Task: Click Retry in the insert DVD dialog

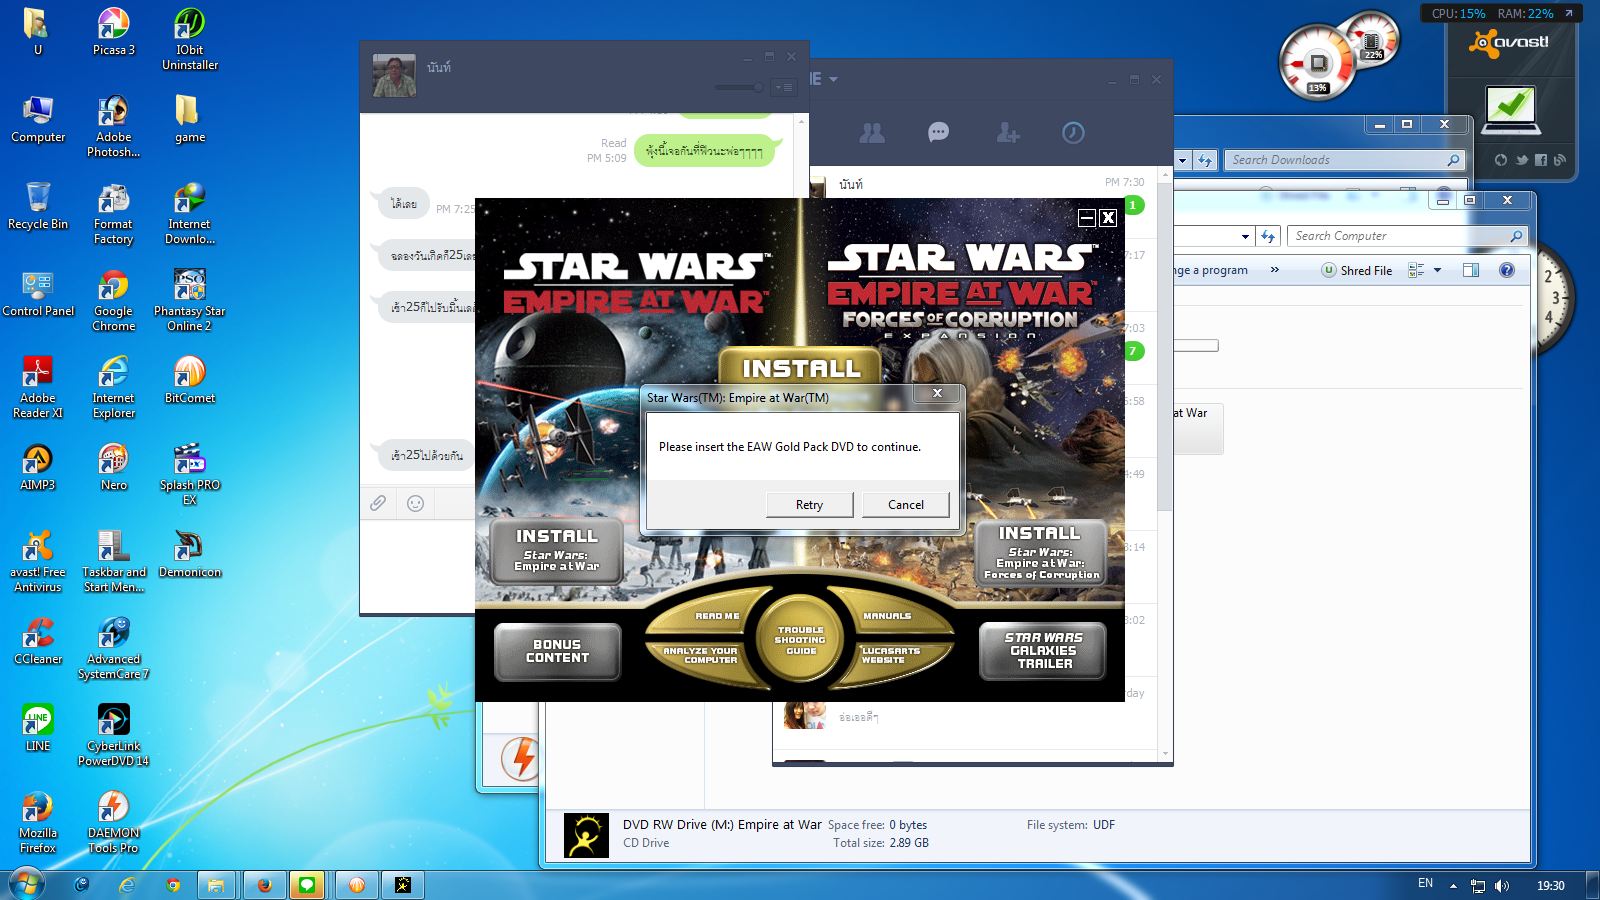Action: (x=809, y=505)
